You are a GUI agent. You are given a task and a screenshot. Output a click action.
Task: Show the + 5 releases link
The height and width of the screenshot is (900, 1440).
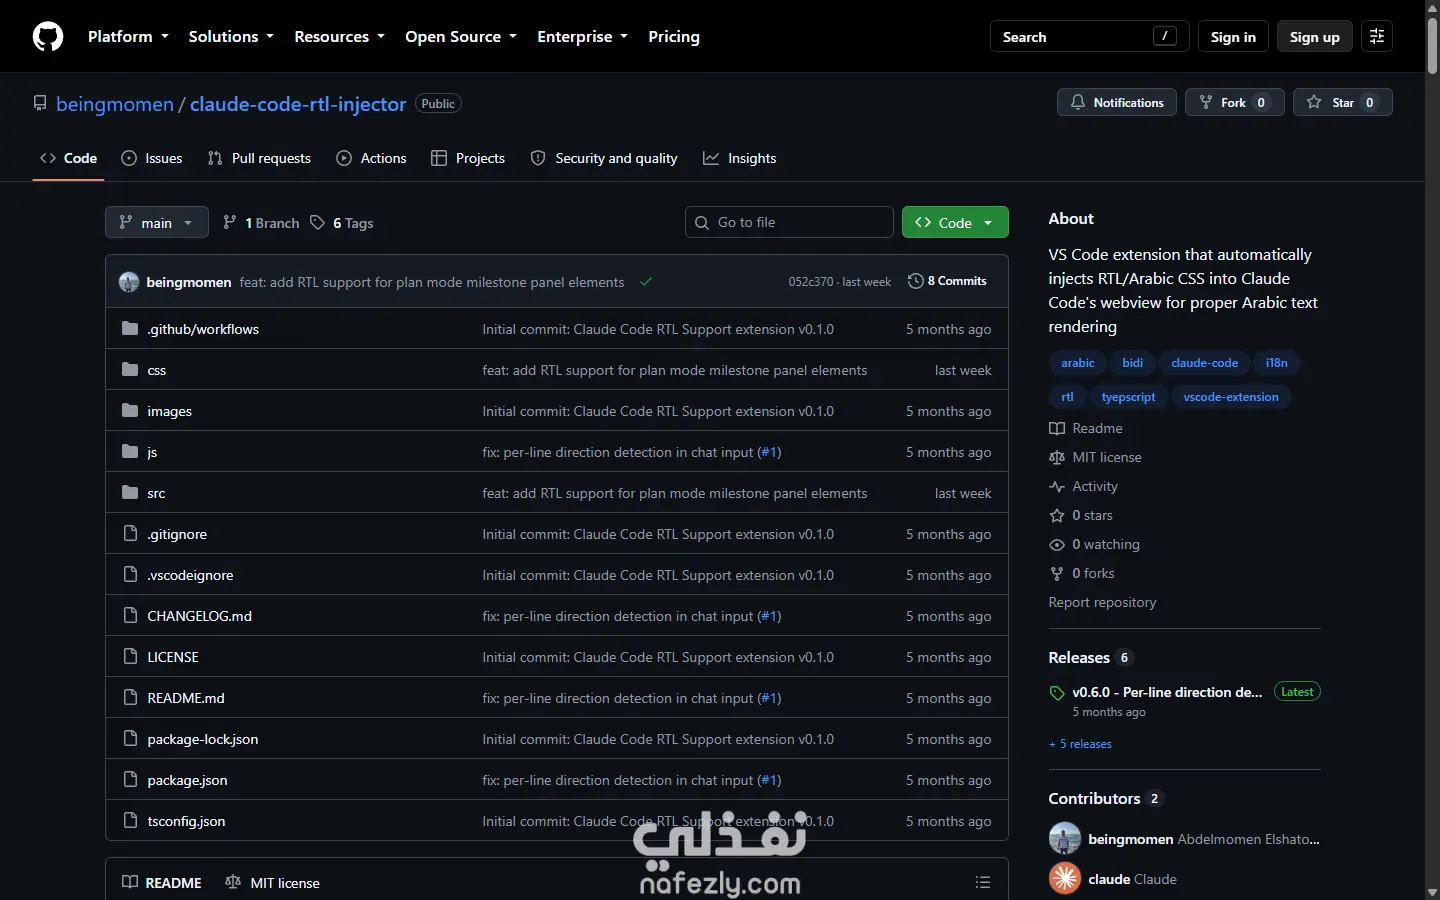[x=1080, y=744]
